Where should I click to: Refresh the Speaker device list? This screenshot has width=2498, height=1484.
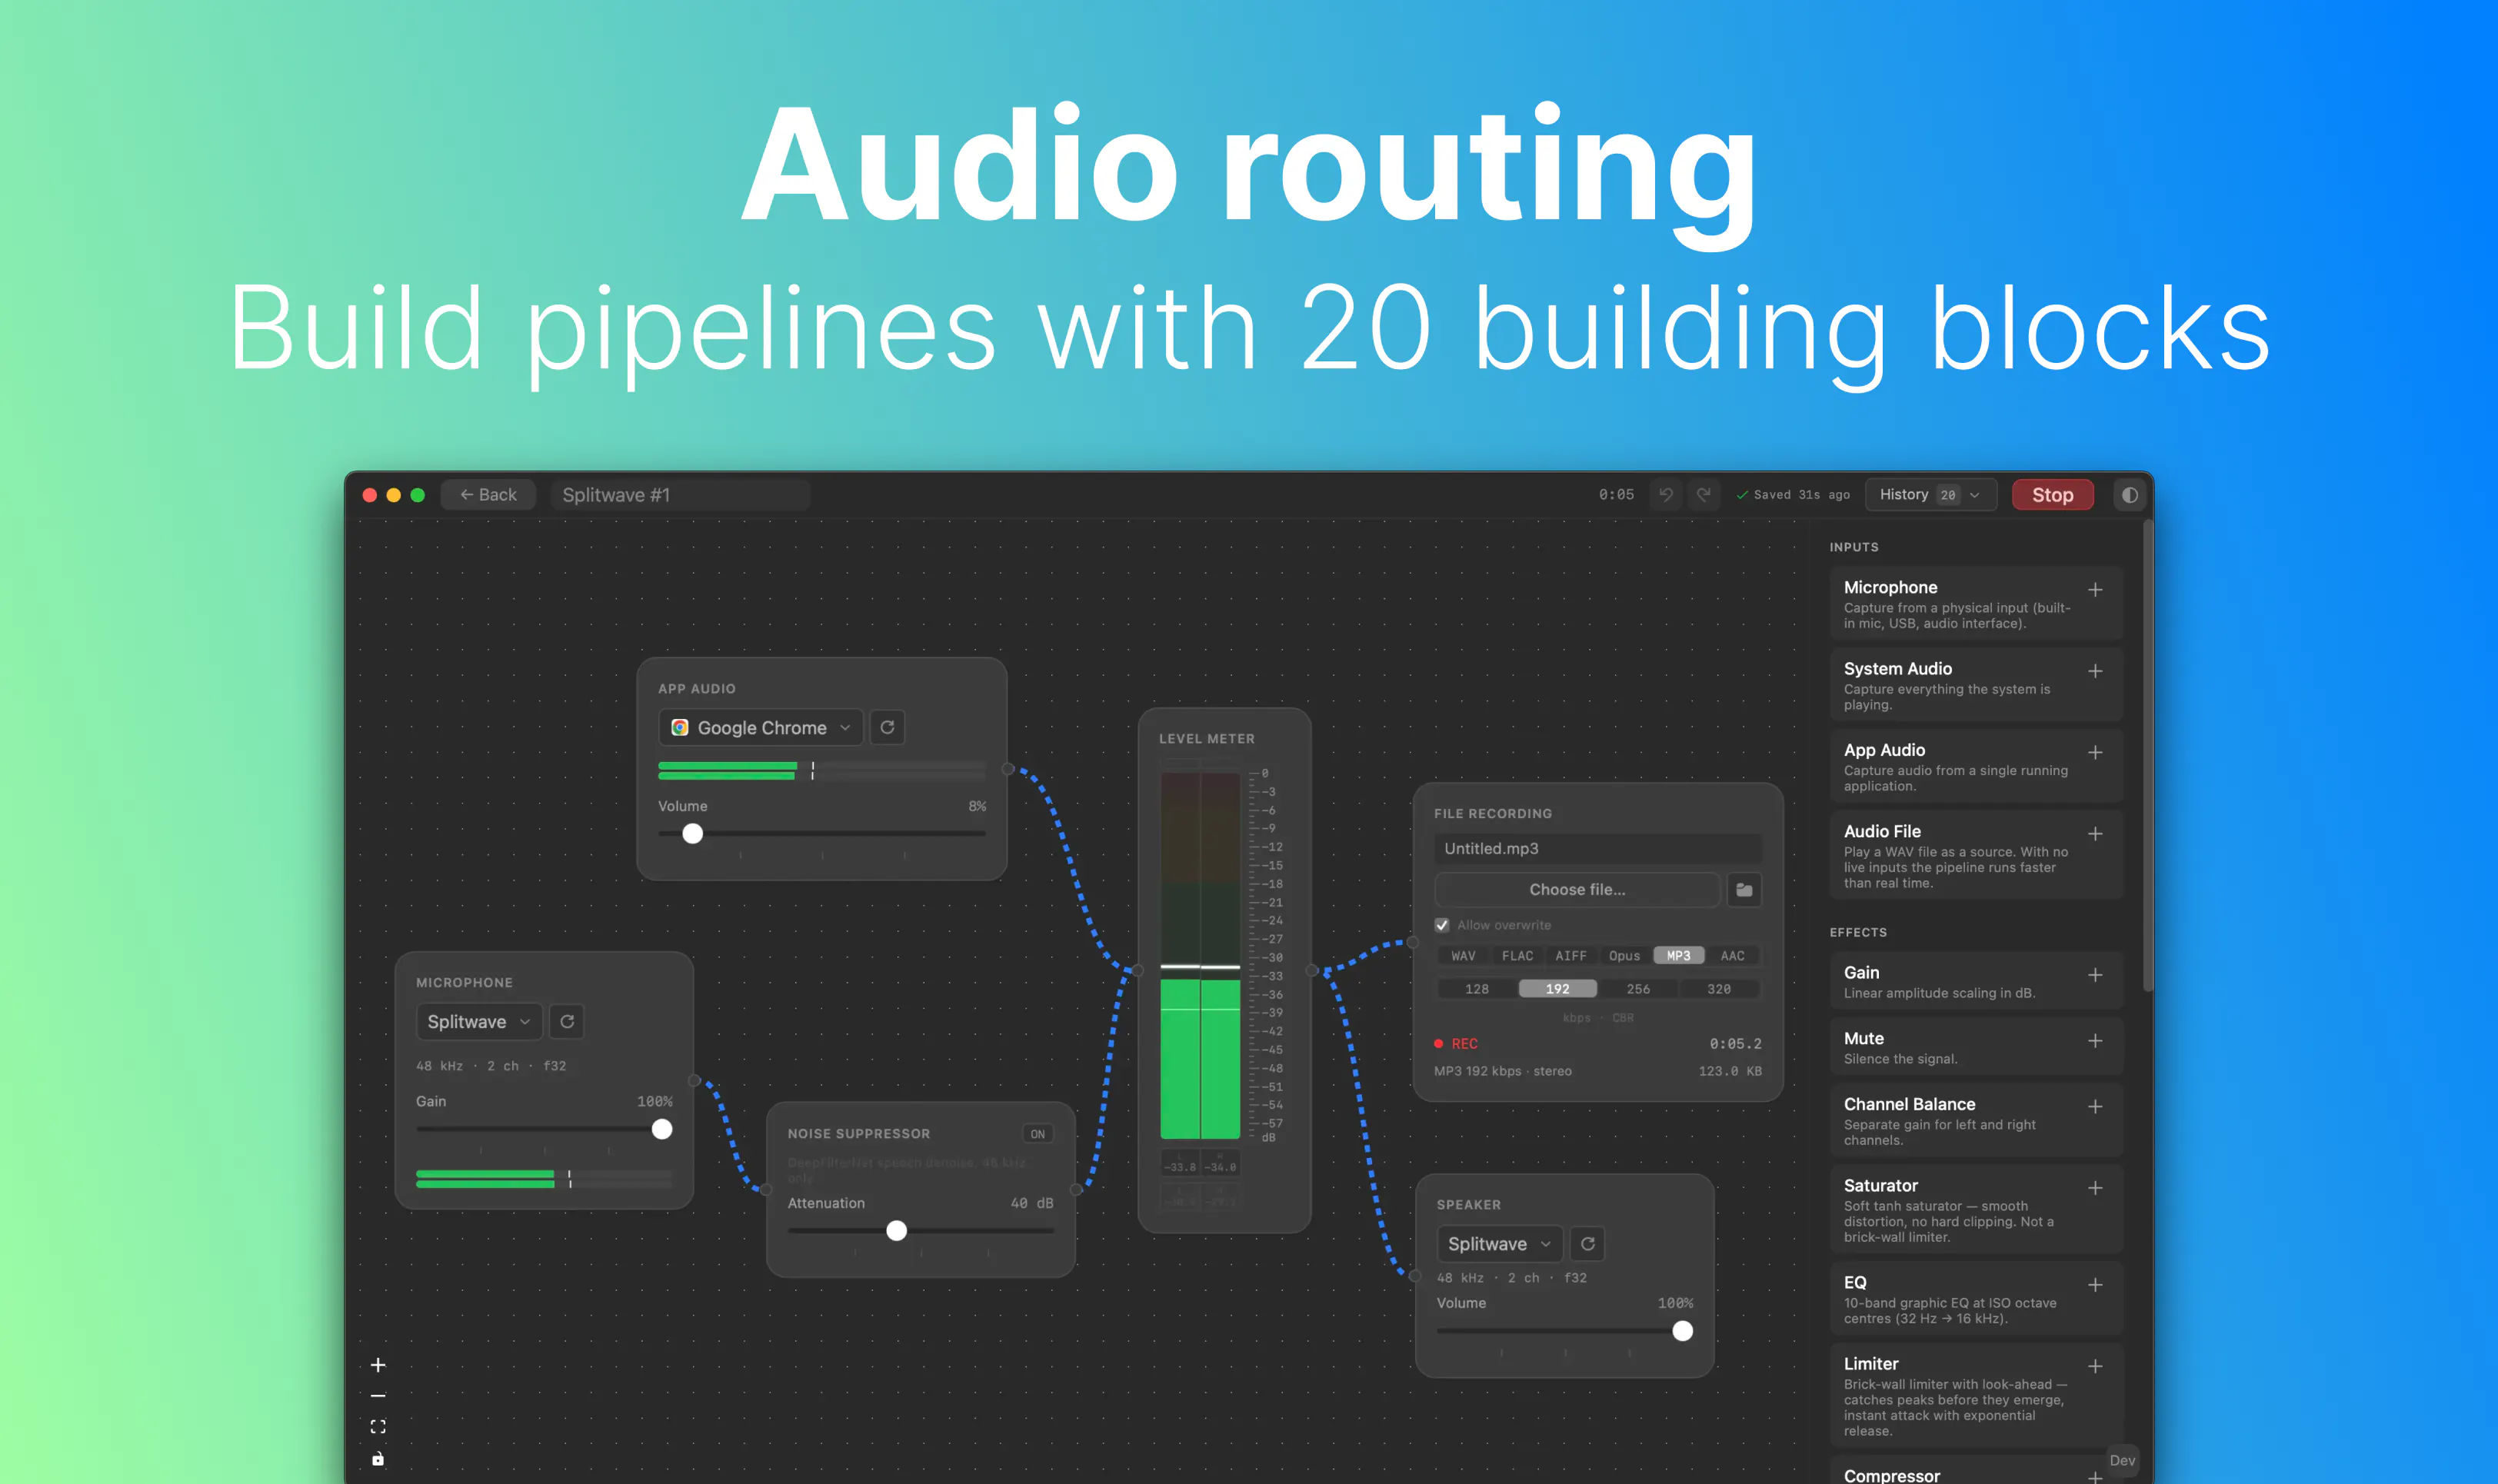pos(1588,1244)
